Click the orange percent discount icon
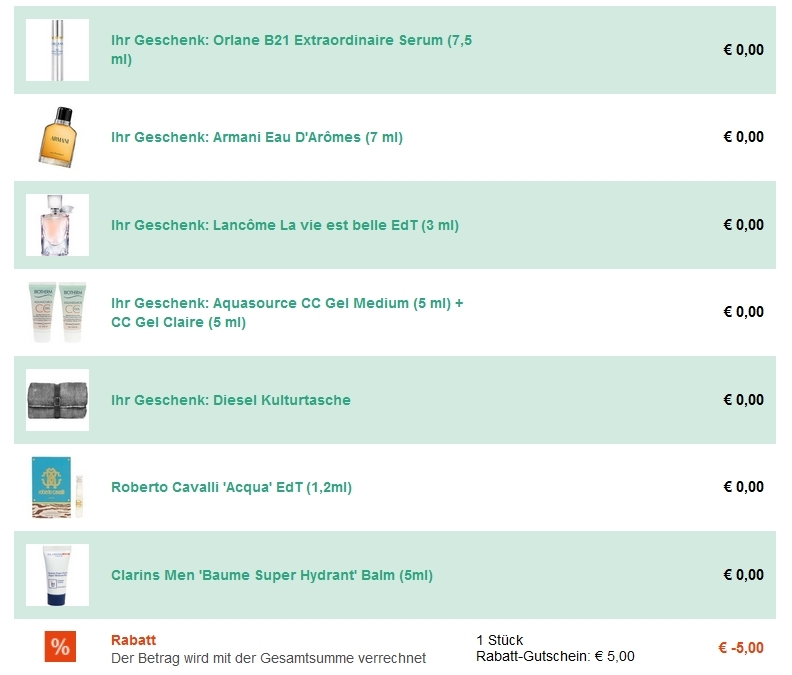Viewport: 792px width, 675px height. 60,647
